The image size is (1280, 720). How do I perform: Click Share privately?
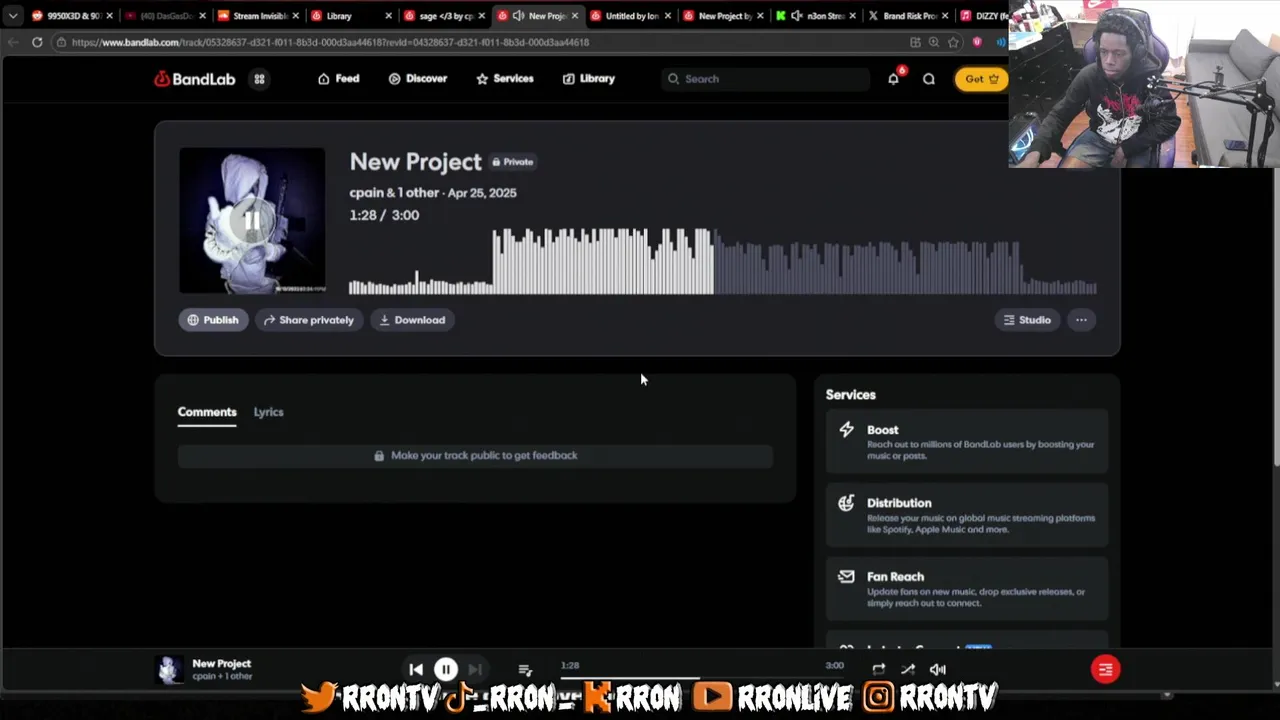click(x=308, y=320)
